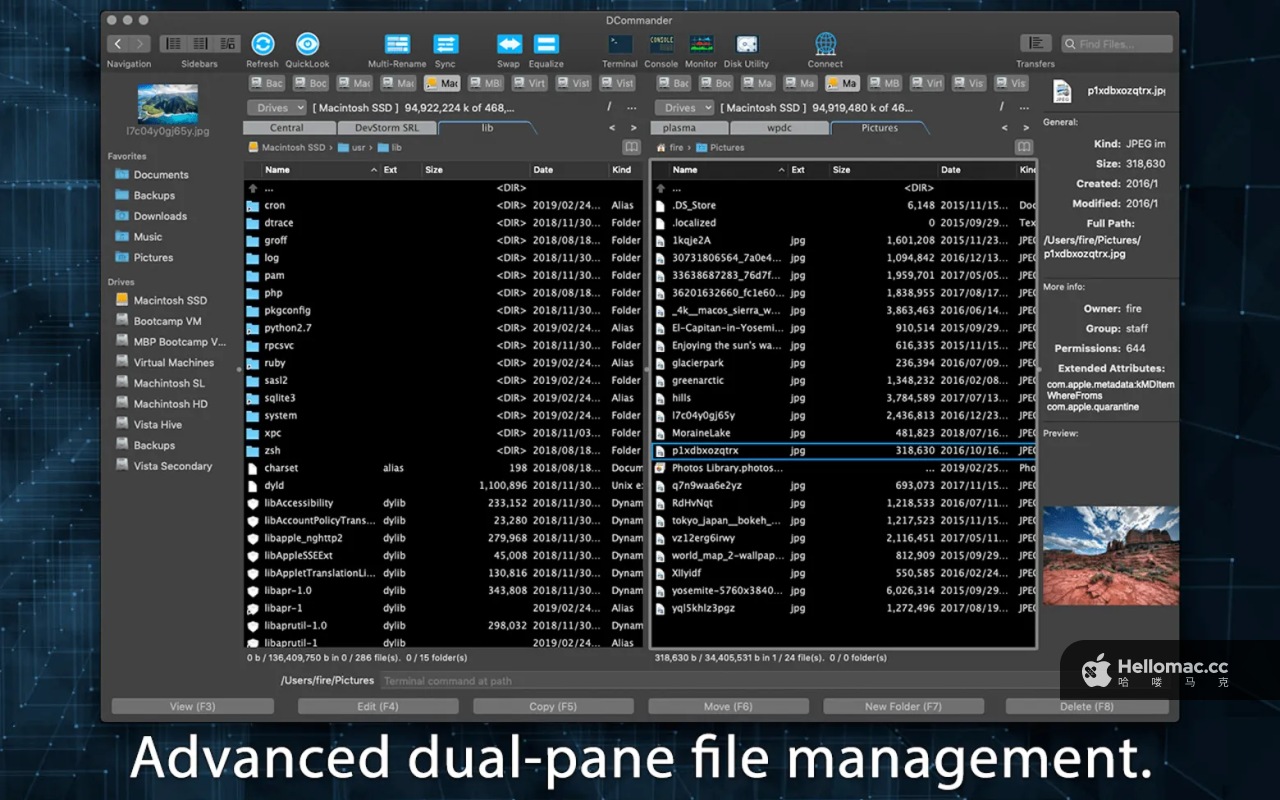Select the Pictures tab
This screenshot has width=1280, height=800.
click(879, 128)
